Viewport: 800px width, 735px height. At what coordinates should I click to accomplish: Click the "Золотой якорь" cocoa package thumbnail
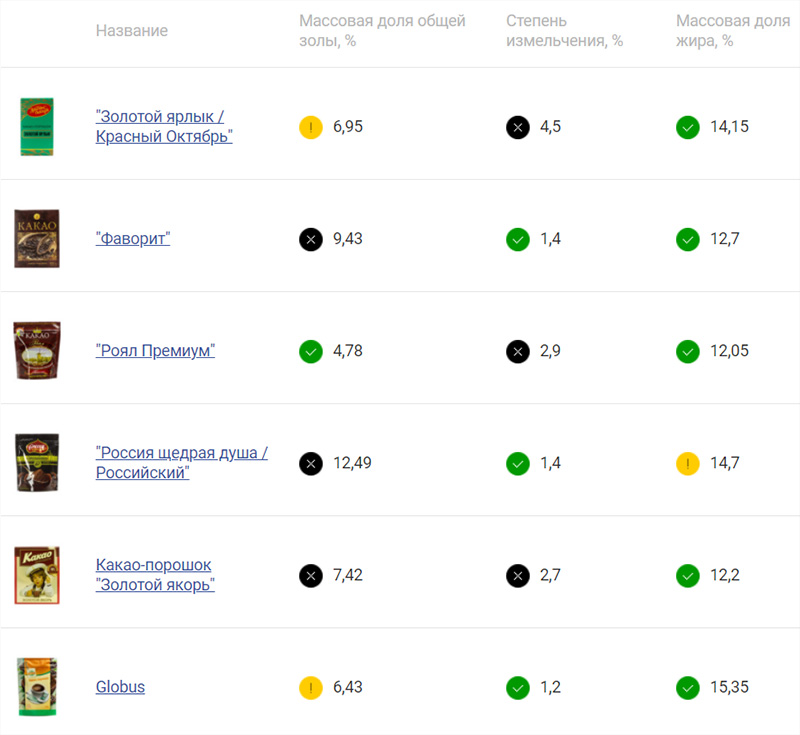click(38, 575)
